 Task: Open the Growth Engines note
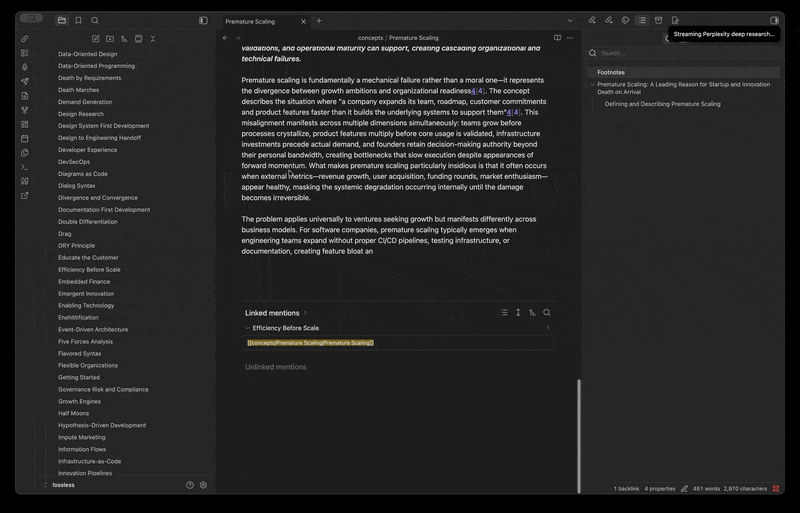point(79,401)
